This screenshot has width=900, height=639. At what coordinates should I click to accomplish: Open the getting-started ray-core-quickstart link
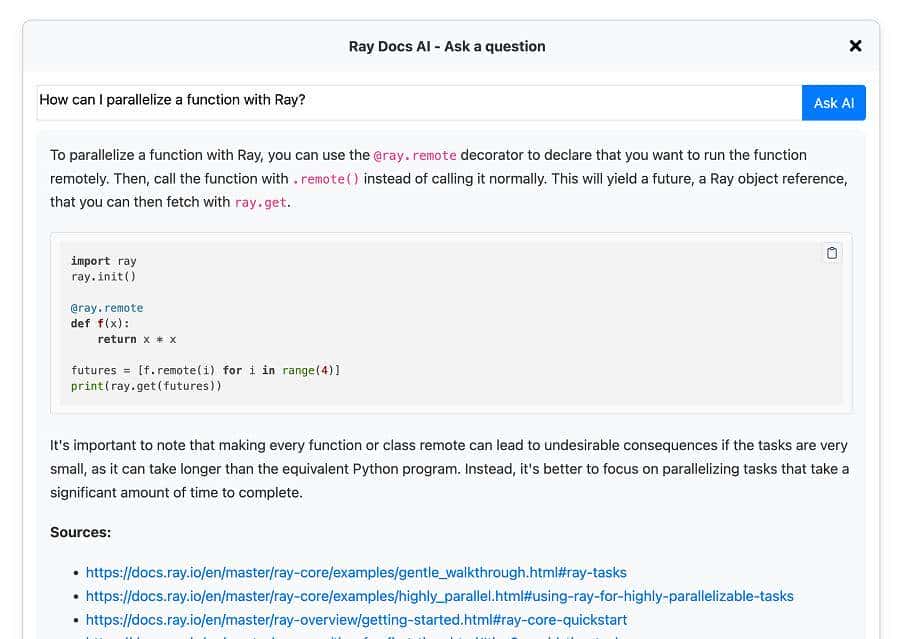356,620
